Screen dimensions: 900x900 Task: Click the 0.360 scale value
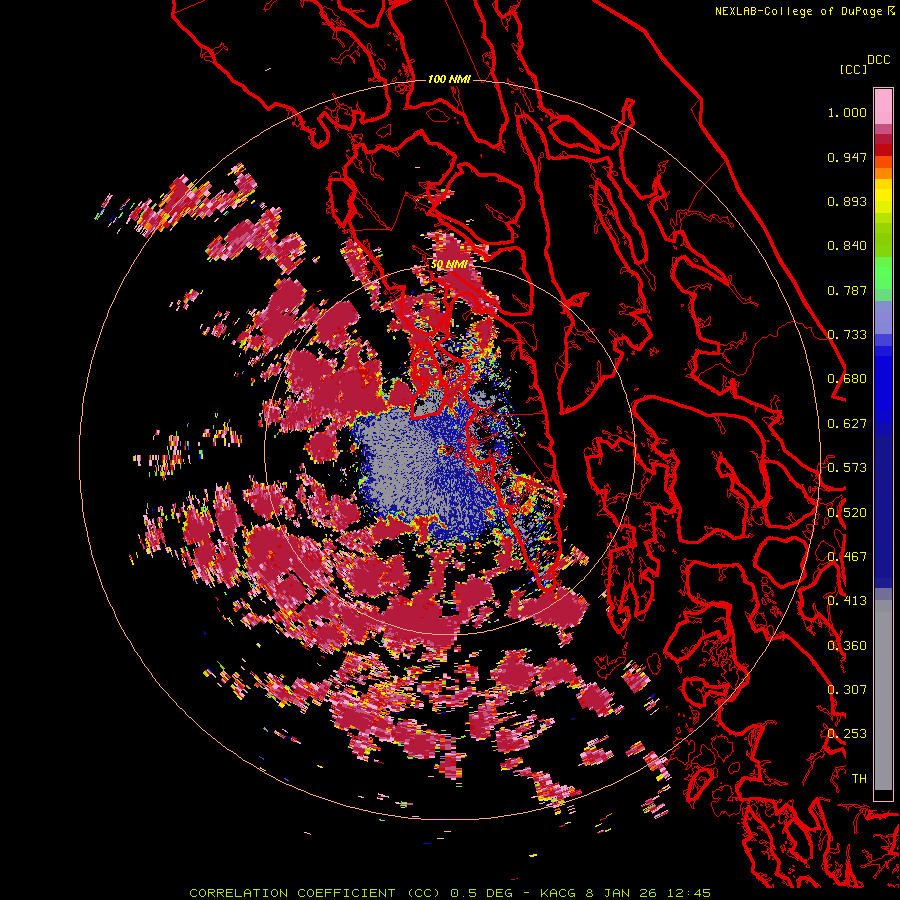point(847,646)
